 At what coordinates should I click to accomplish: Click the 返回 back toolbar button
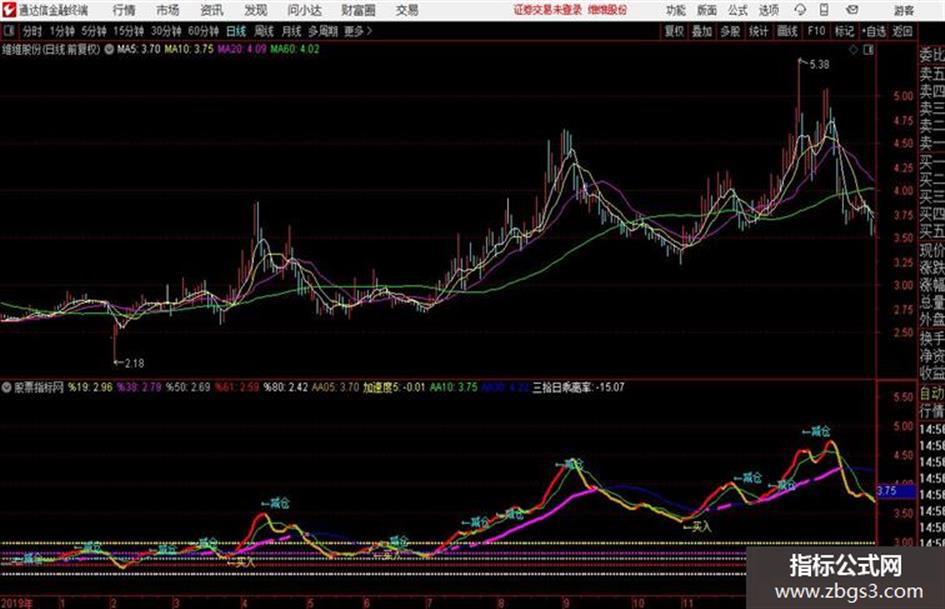tap(902, 31)
